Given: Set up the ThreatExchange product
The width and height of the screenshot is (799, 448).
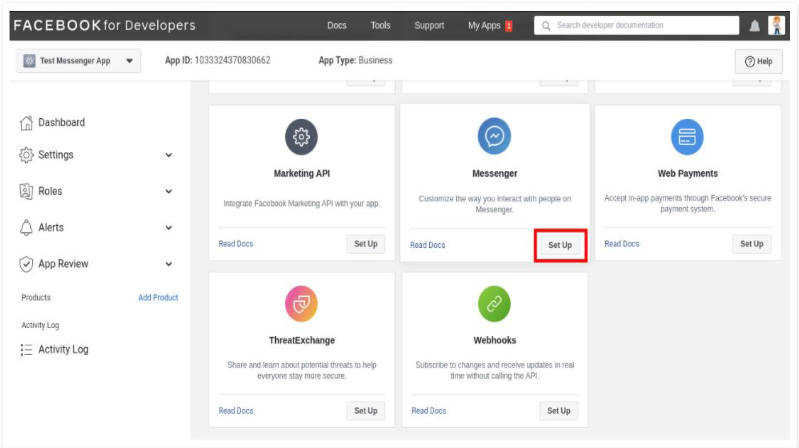Looking at the screenshot, I should click(366, 411).
